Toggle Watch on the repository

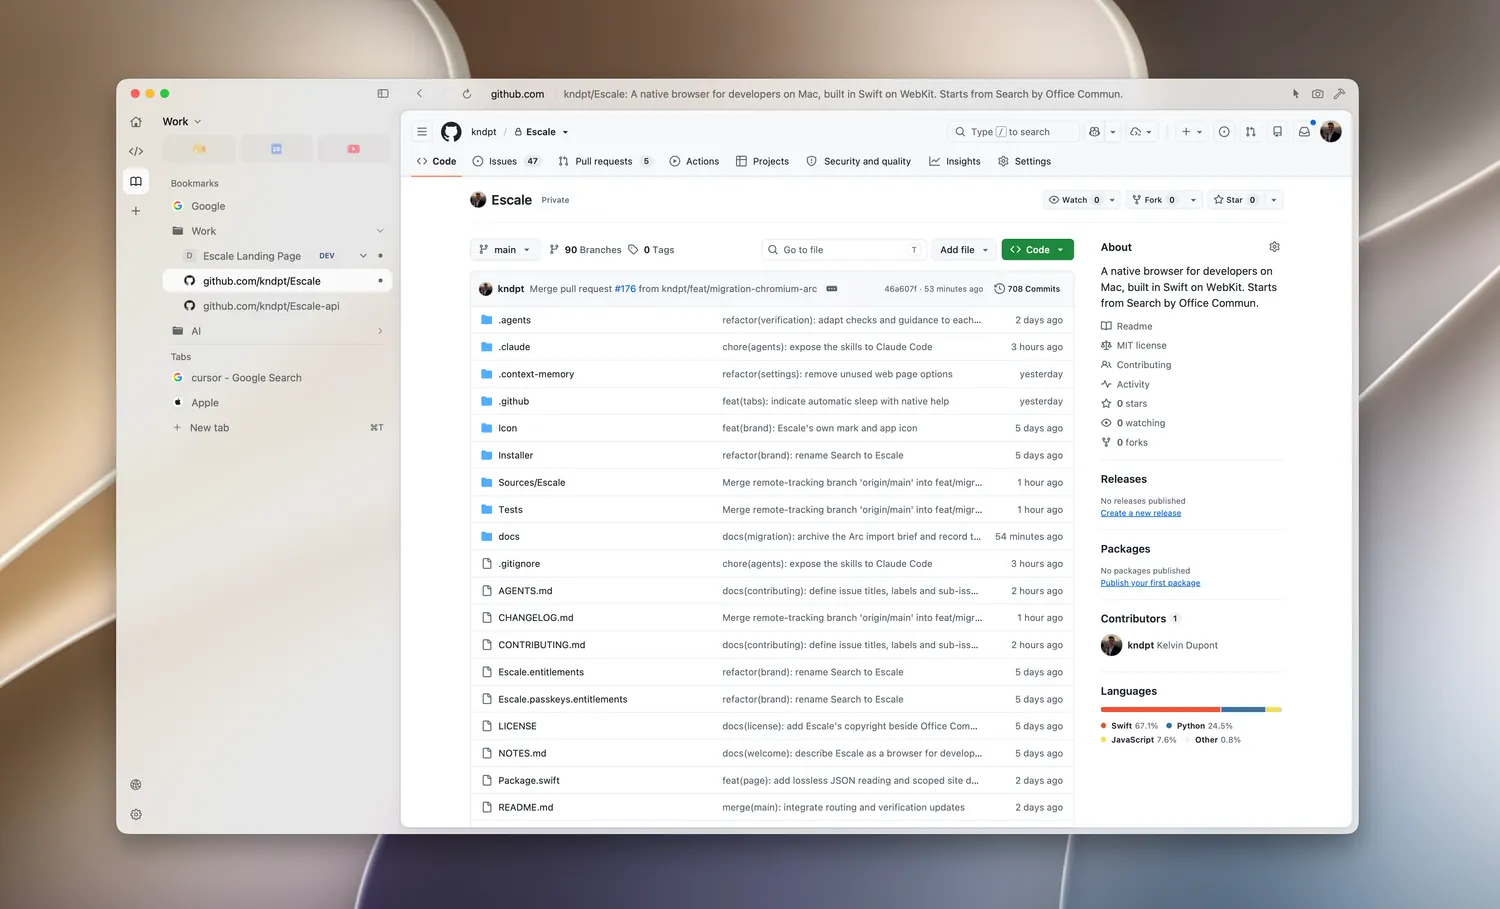1074,200
